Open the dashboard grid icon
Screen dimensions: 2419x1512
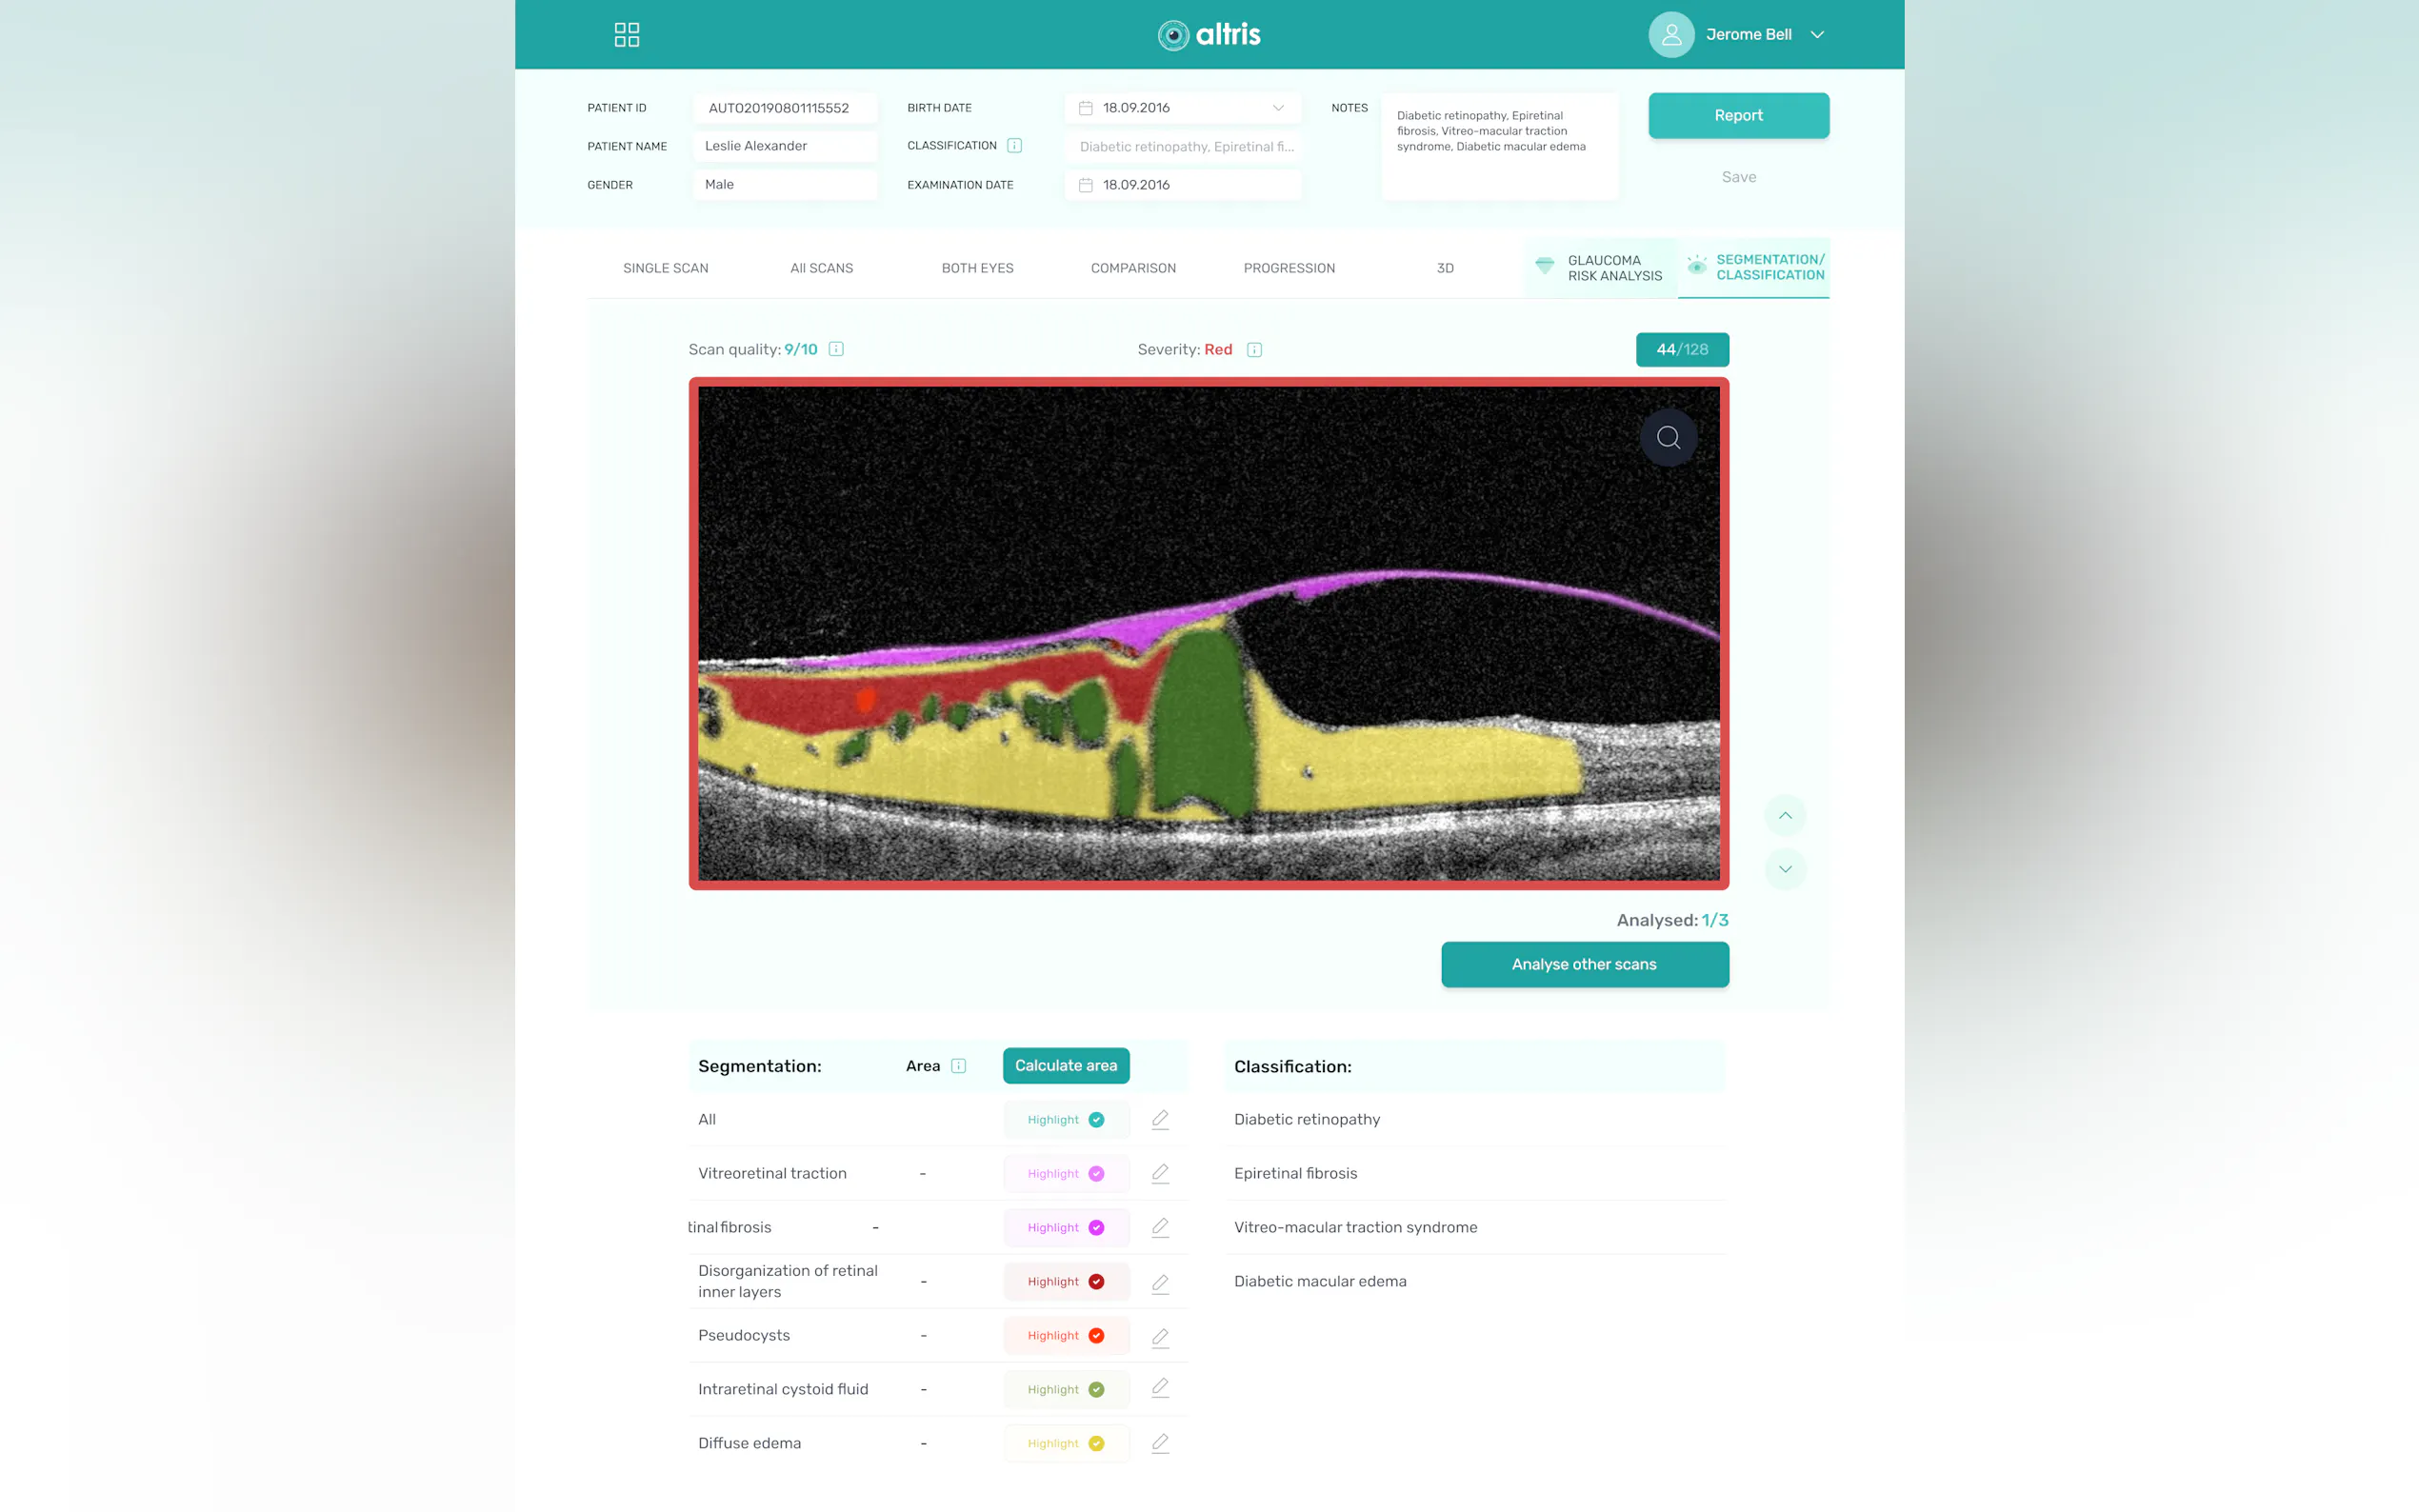(x=626, y=35)
